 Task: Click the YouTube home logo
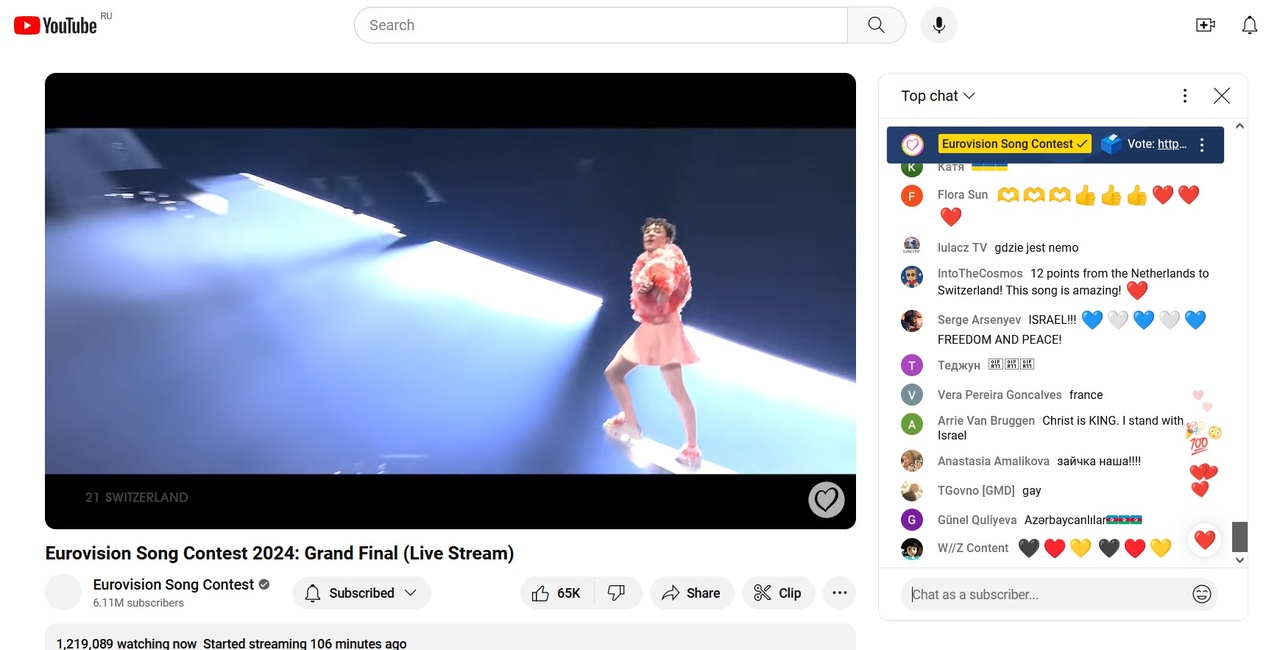56,25
